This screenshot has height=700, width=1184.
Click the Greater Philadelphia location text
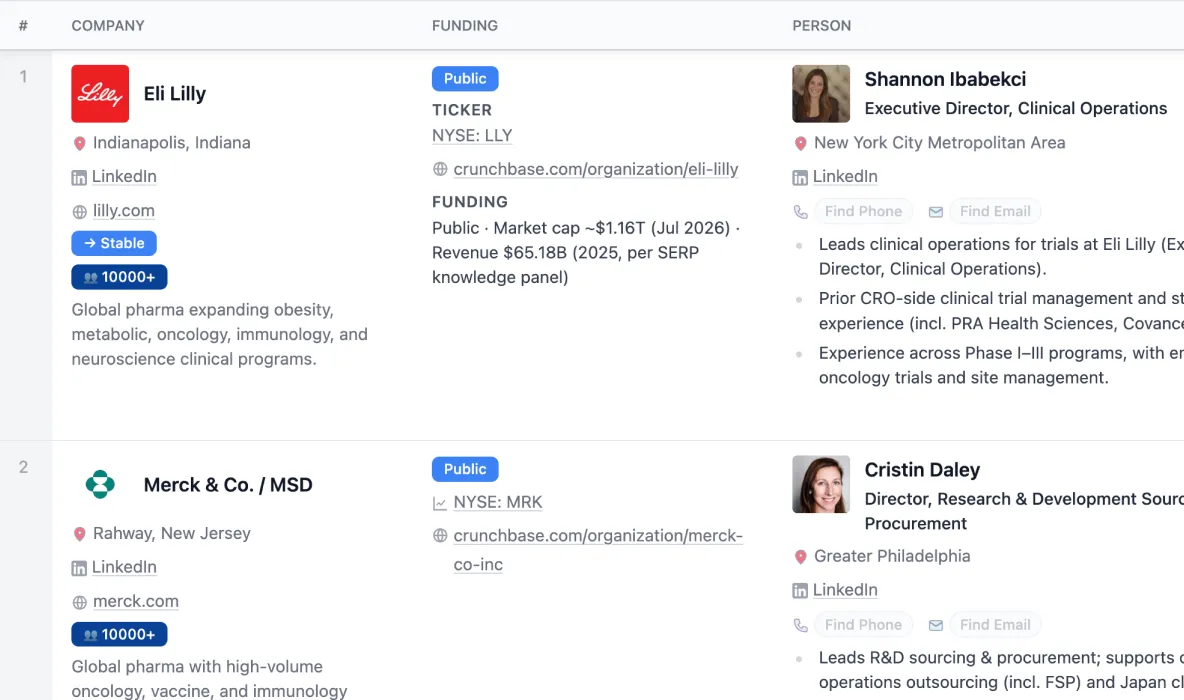click(x=892, y=556)
